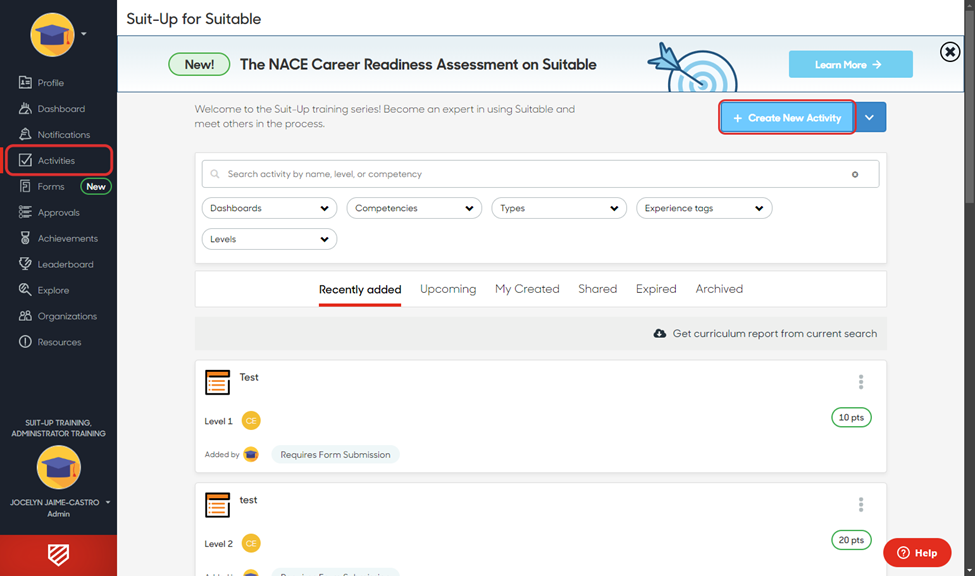The image size is (975, 576).
Task: Click Create New Activity button
Action: coord(787,118)
